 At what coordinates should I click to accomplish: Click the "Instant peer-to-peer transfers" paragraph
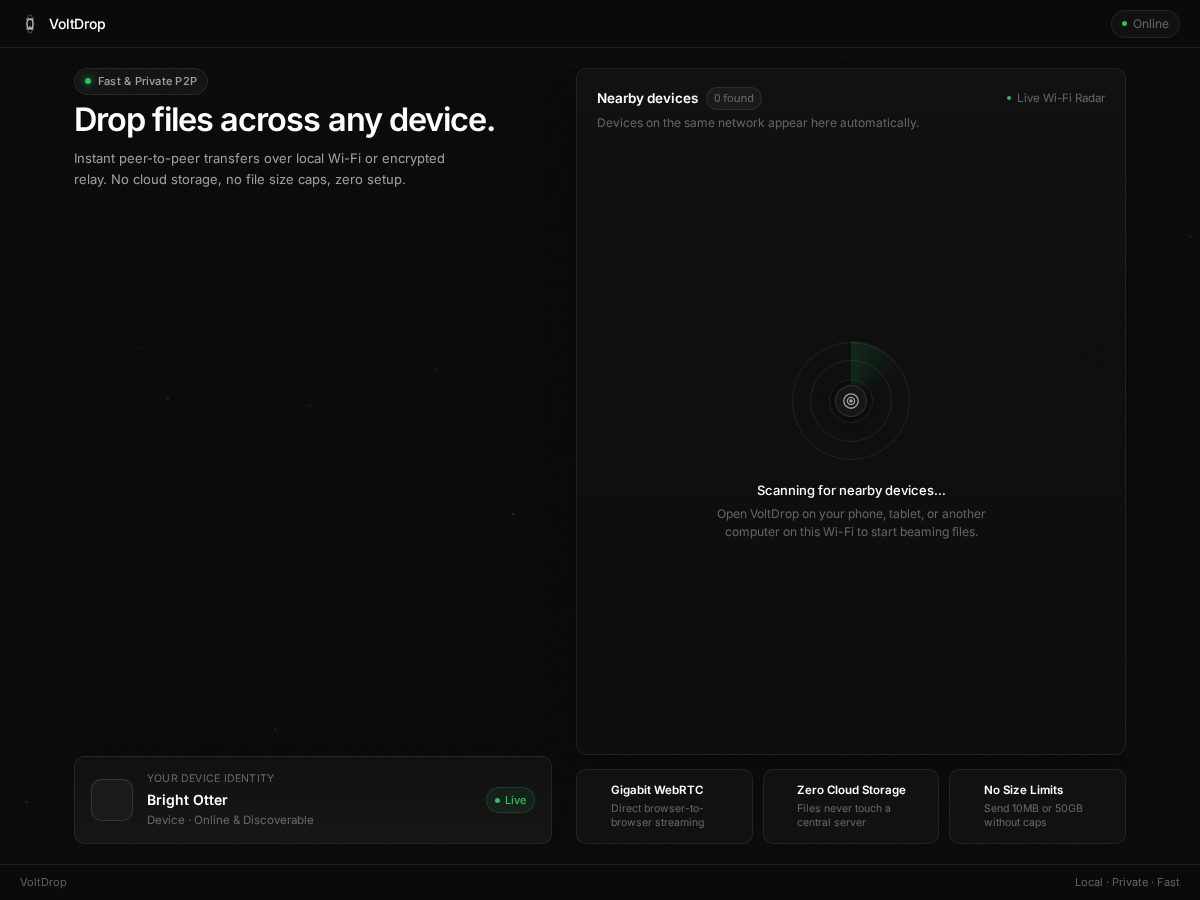(260, 169)
